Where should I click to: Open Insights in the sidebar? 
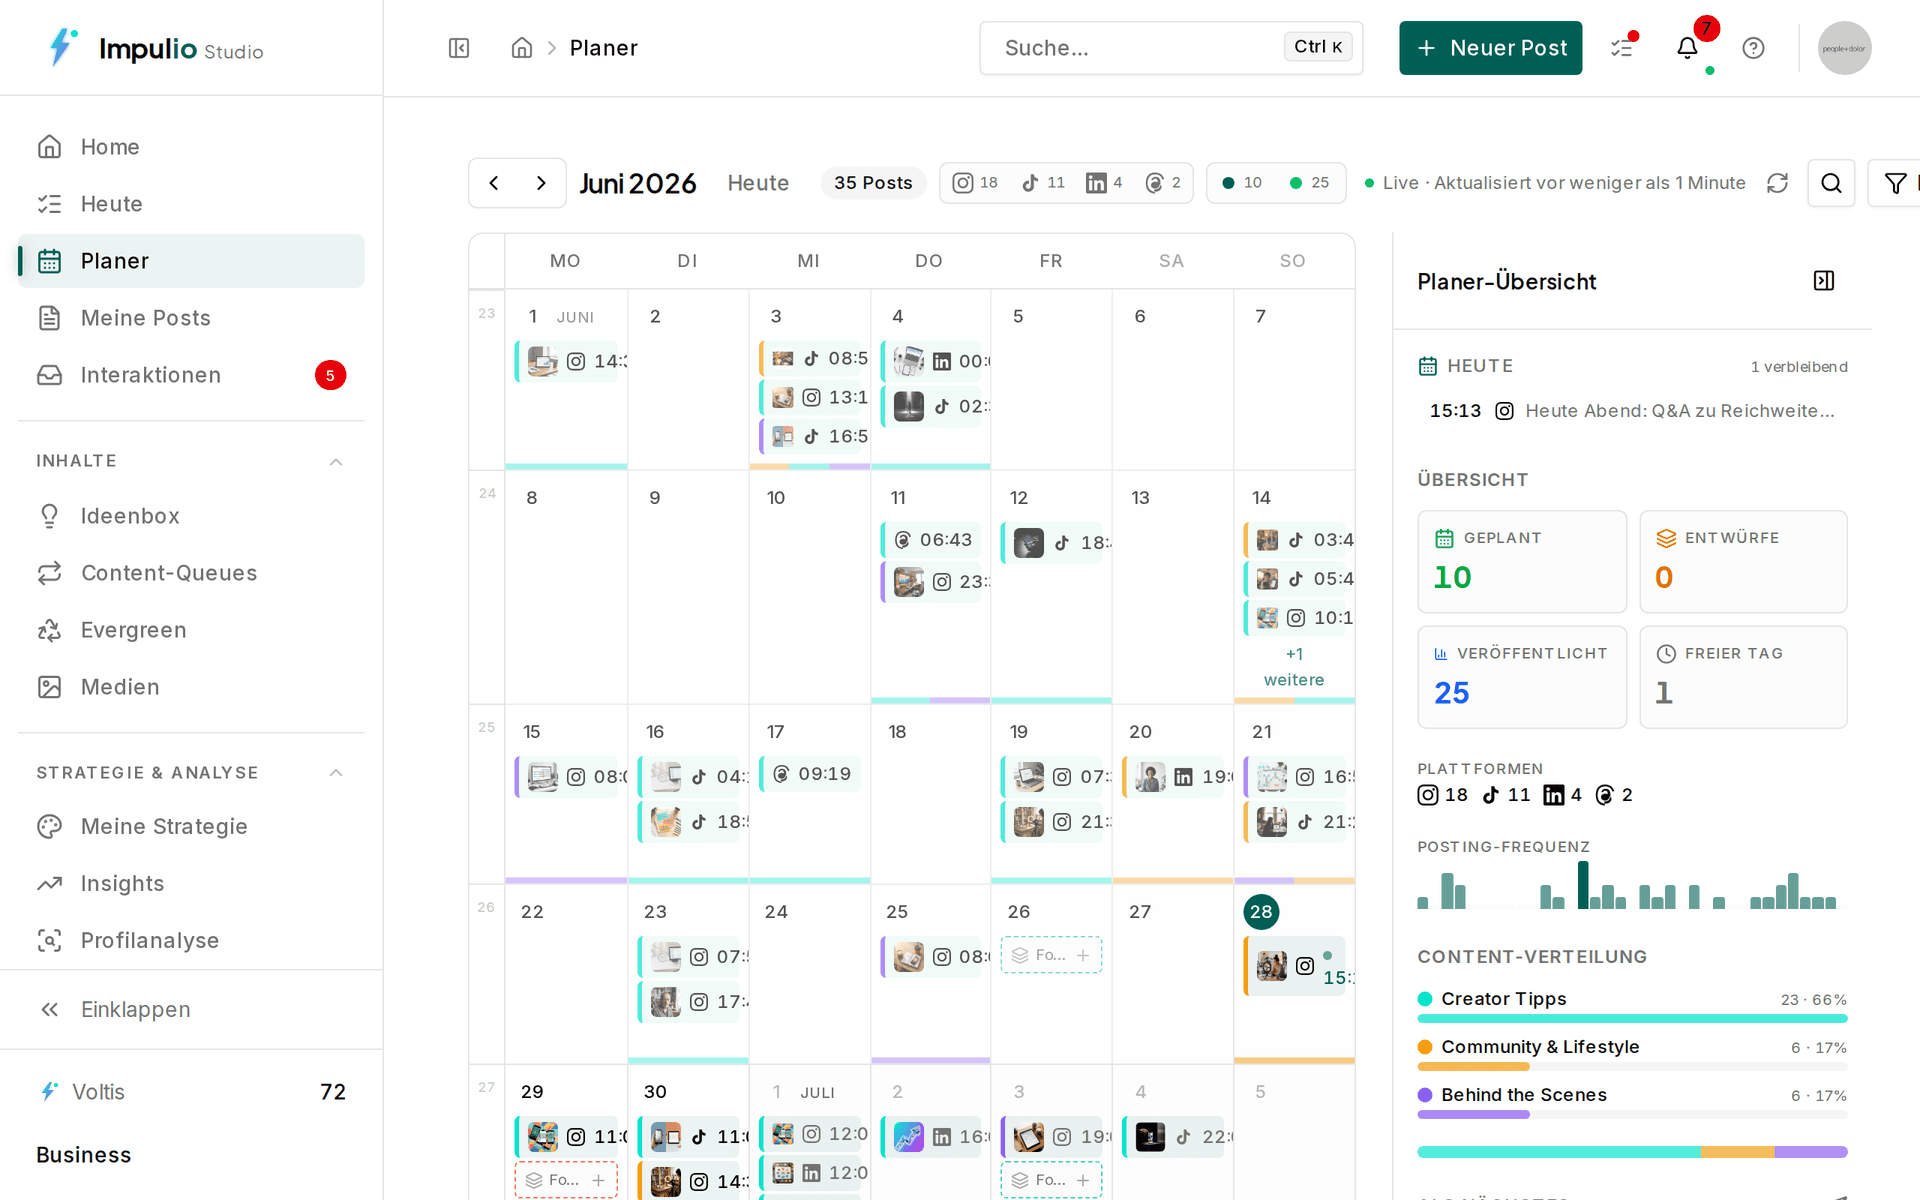[x=191, y=884]
